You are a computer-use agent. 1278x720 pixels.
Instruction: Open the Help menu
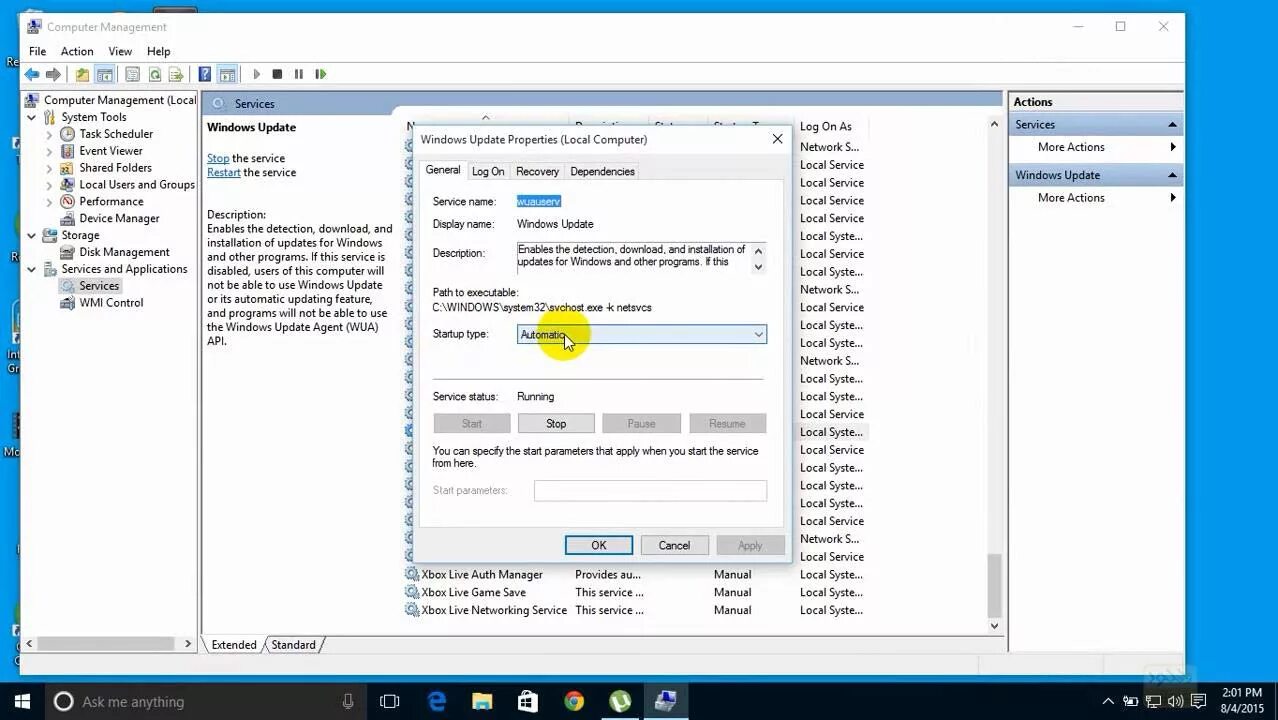[159, 51]
